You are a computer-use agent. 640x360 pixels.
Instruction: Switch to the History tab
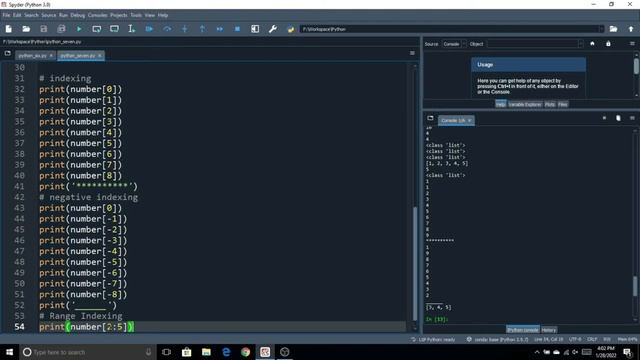(x=549, y=330)
